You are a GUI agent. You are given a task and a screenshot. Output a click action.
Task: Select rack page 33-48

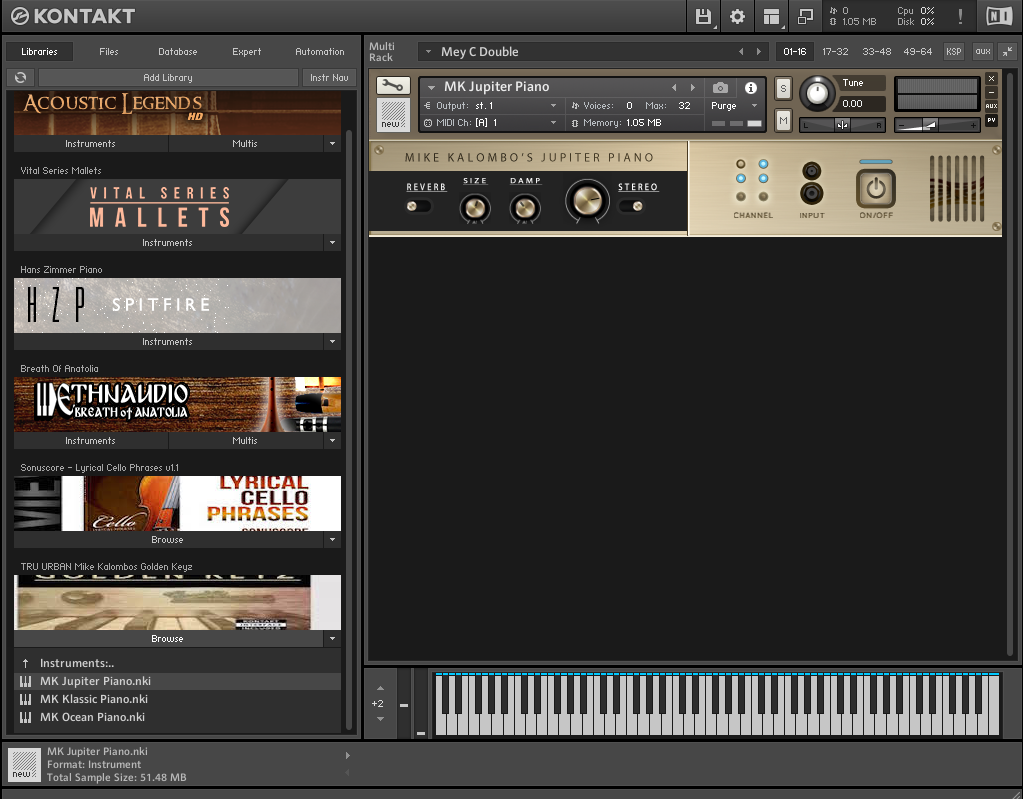click(x=876, y=52)
